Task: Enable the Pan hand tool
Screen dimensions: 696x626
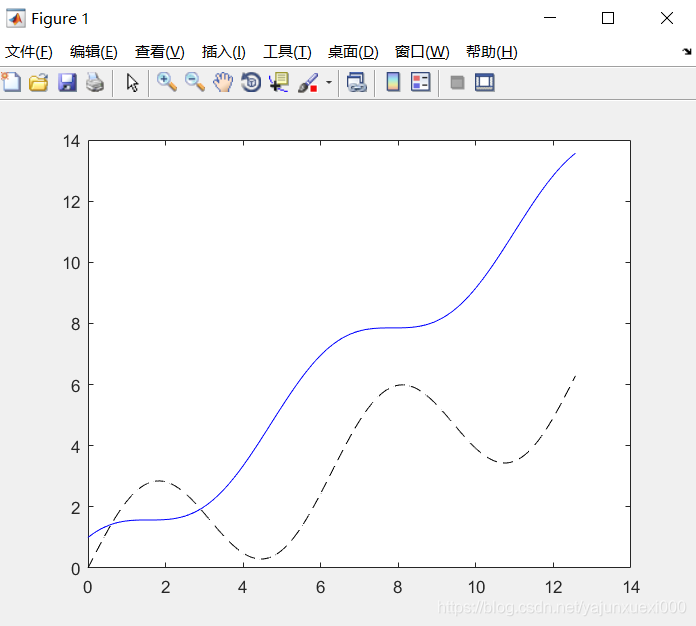Action: (223, 83)
